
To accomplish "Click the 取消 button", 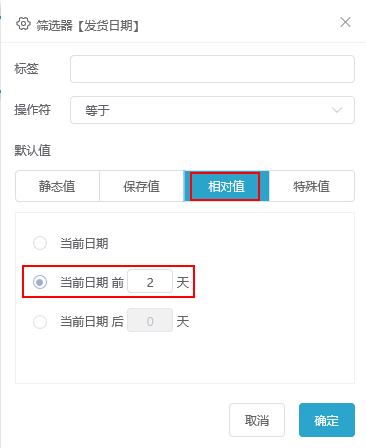I will click(257, 420).
